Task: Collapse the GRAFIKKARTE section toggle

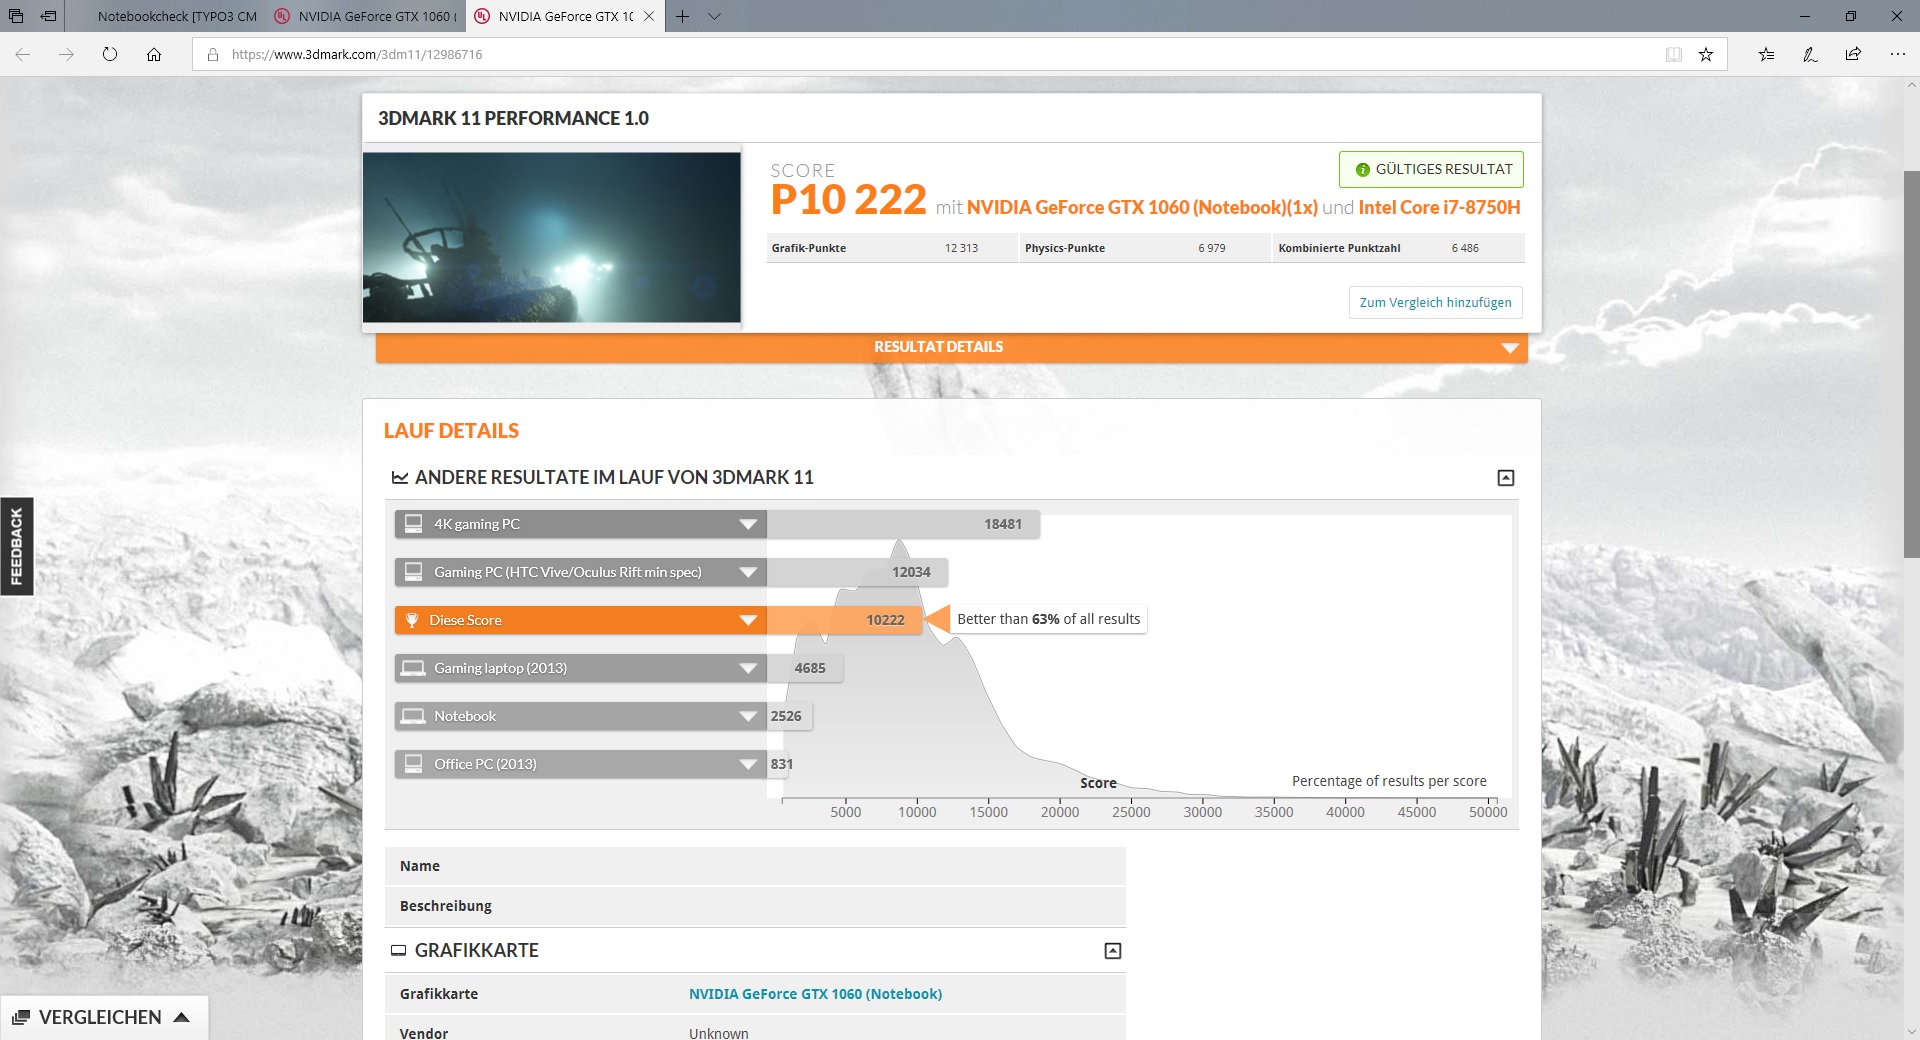Action: tap(1113, 951)
